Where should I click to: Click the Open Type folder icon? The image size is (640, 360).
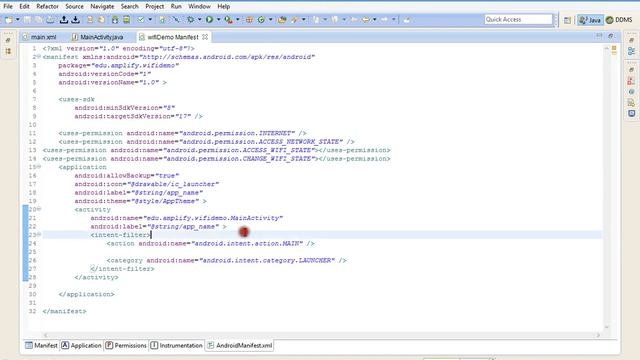click(x=282, y=20)
